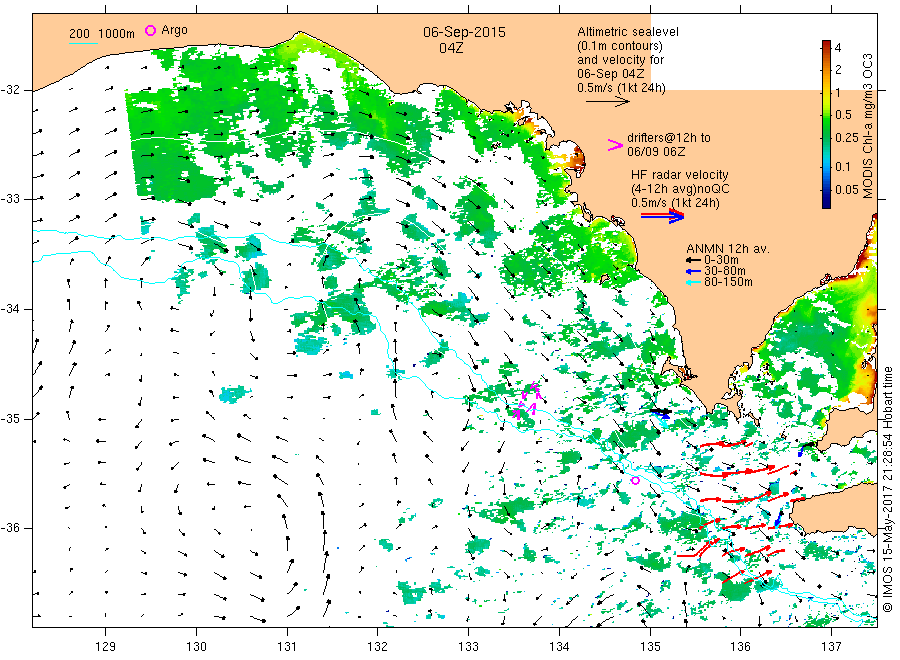Click the colorbar tick label "0.5"
This screenshot has height=660, width=900.
[843, 114]
